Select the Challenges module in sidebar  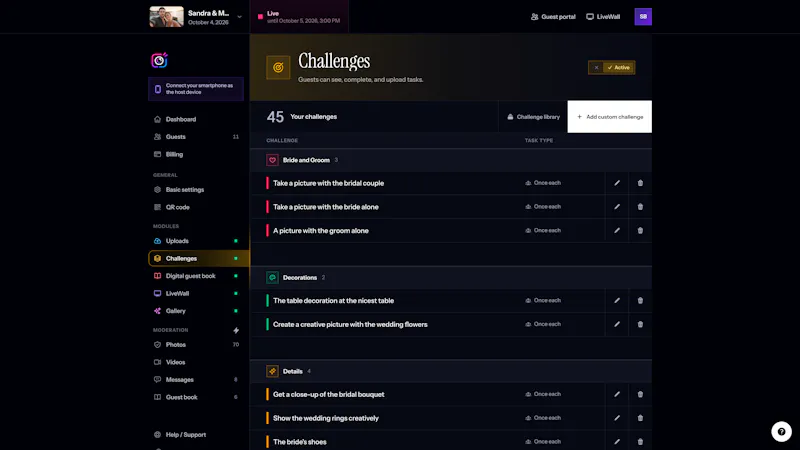pyautogui.click(x=198, y=258)
